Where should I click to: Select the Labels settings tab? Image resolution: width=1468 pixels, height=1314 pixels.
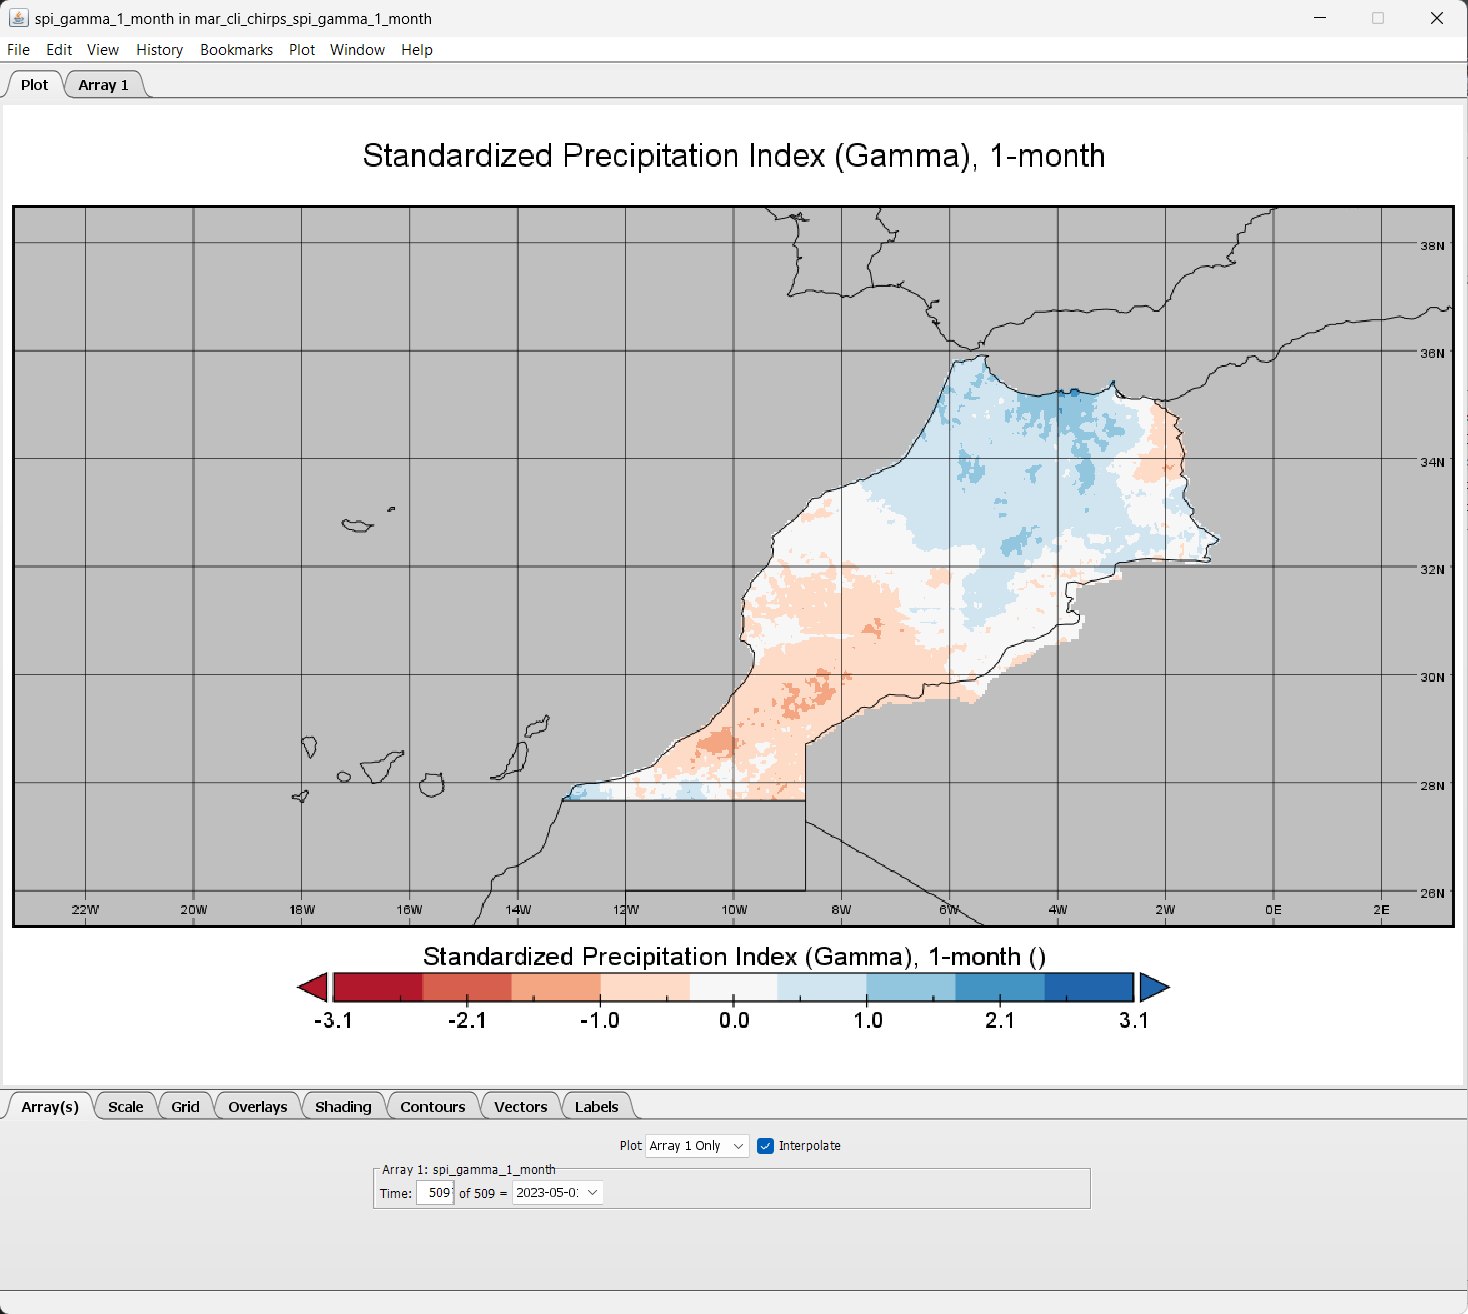click(597, 1107)
